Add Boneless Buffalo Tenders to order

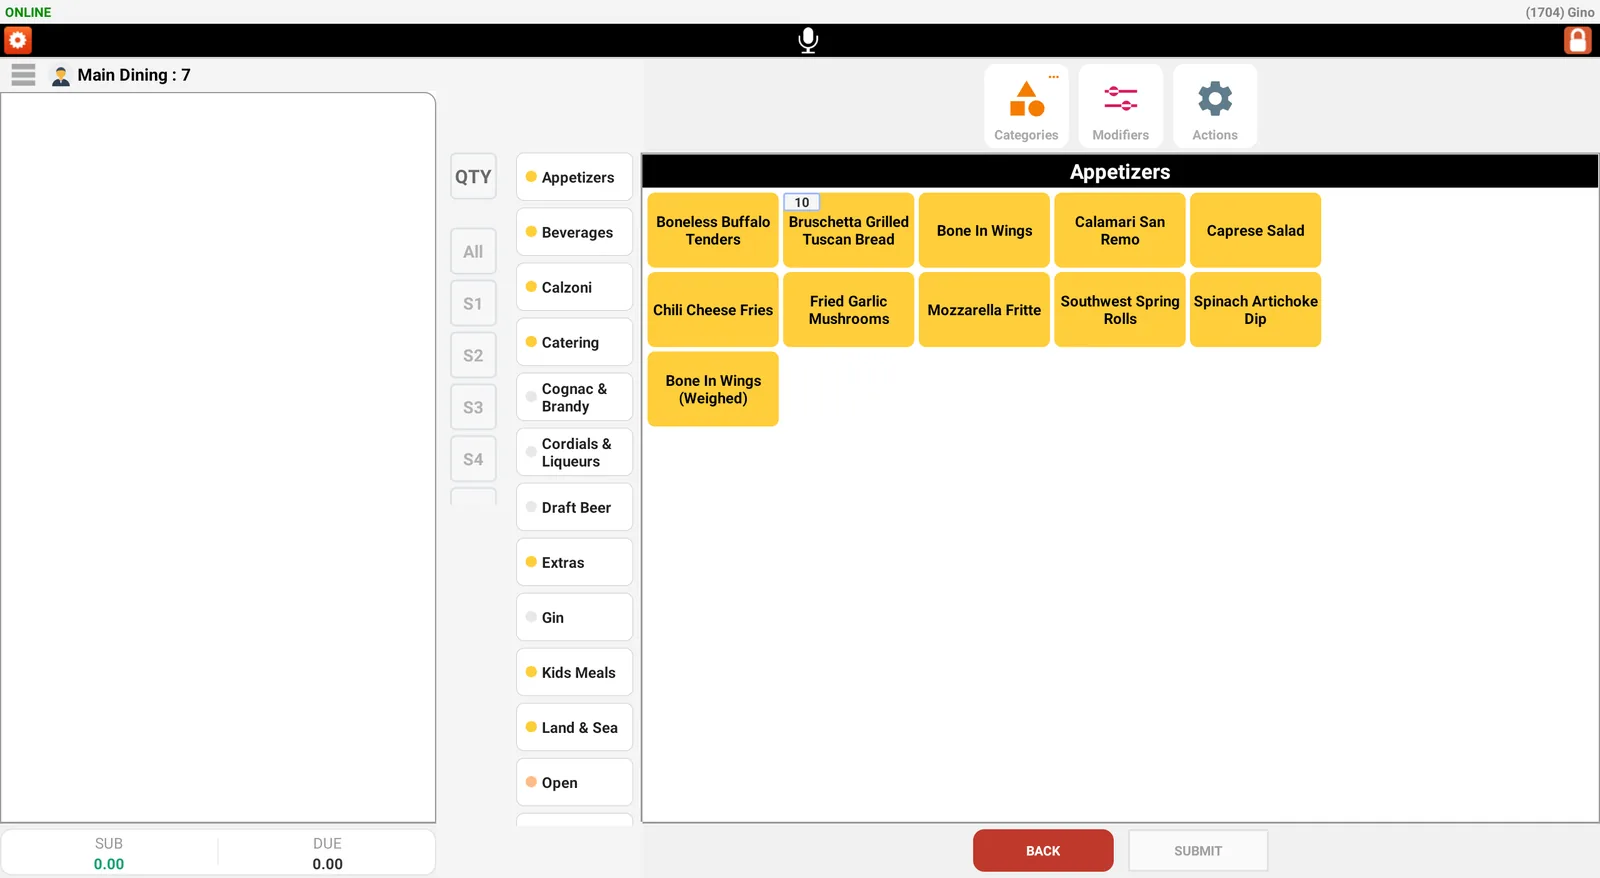click(713, 230)
